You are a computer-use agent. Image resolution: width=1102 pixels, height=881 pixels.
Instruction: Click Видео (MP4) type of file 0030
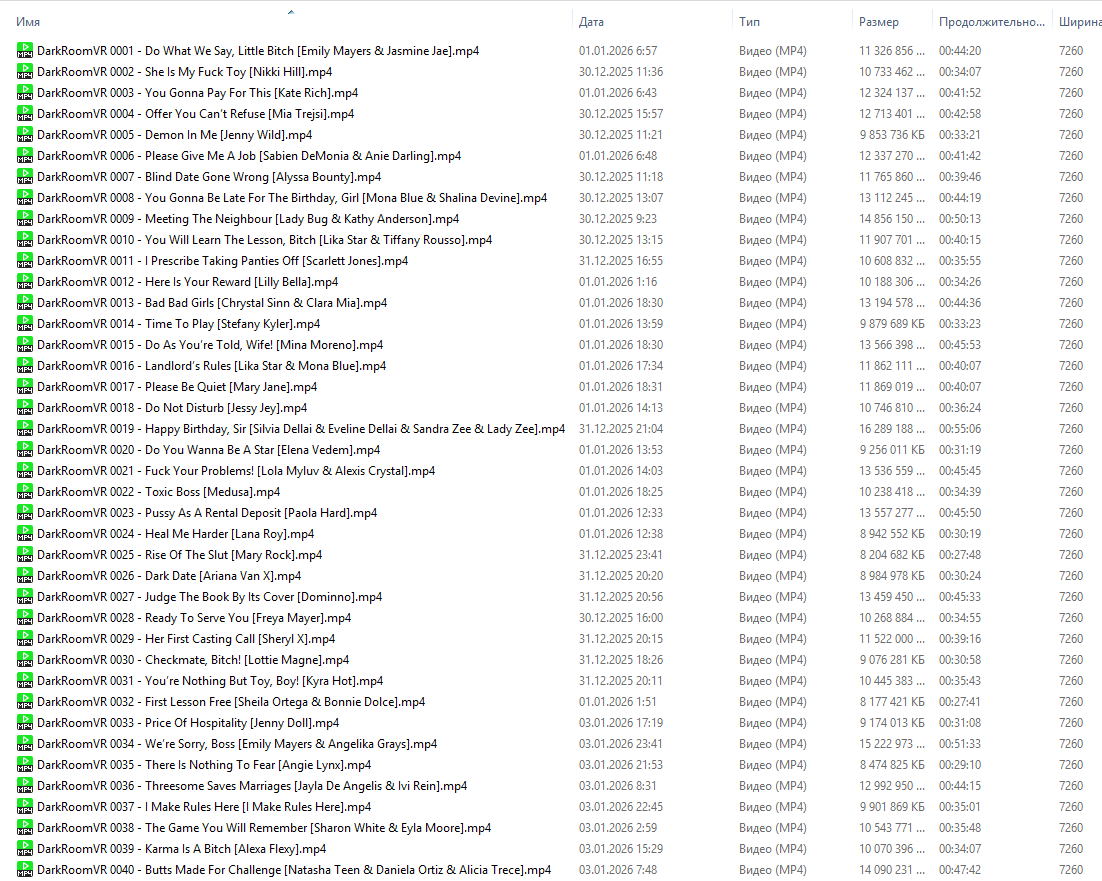772,660
